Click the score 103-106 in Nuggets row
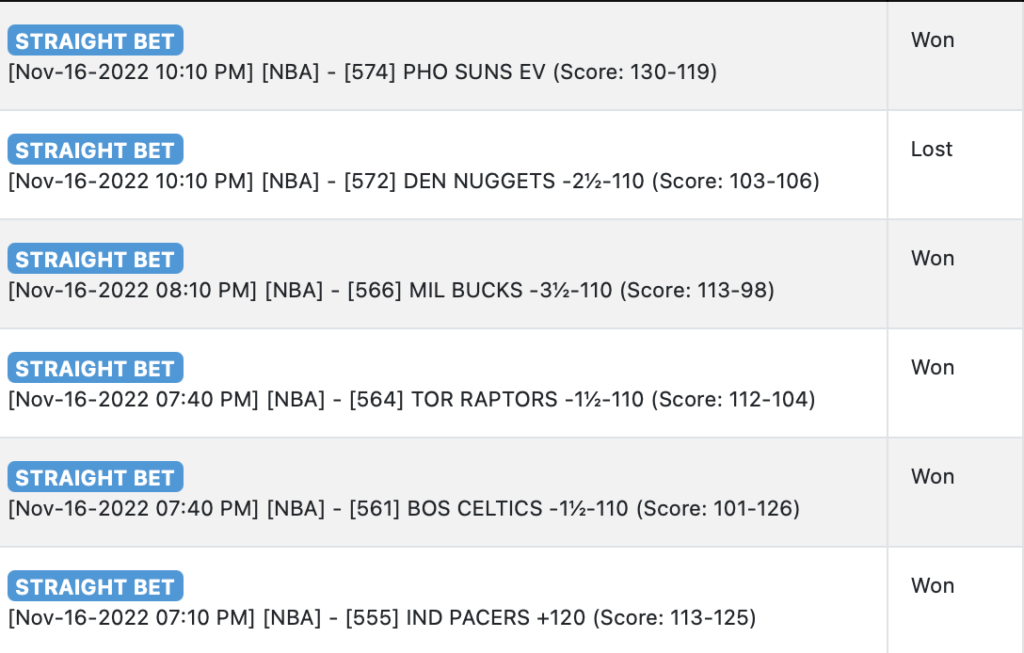Viewport: 1024px width, 653px height. [770, 181]
